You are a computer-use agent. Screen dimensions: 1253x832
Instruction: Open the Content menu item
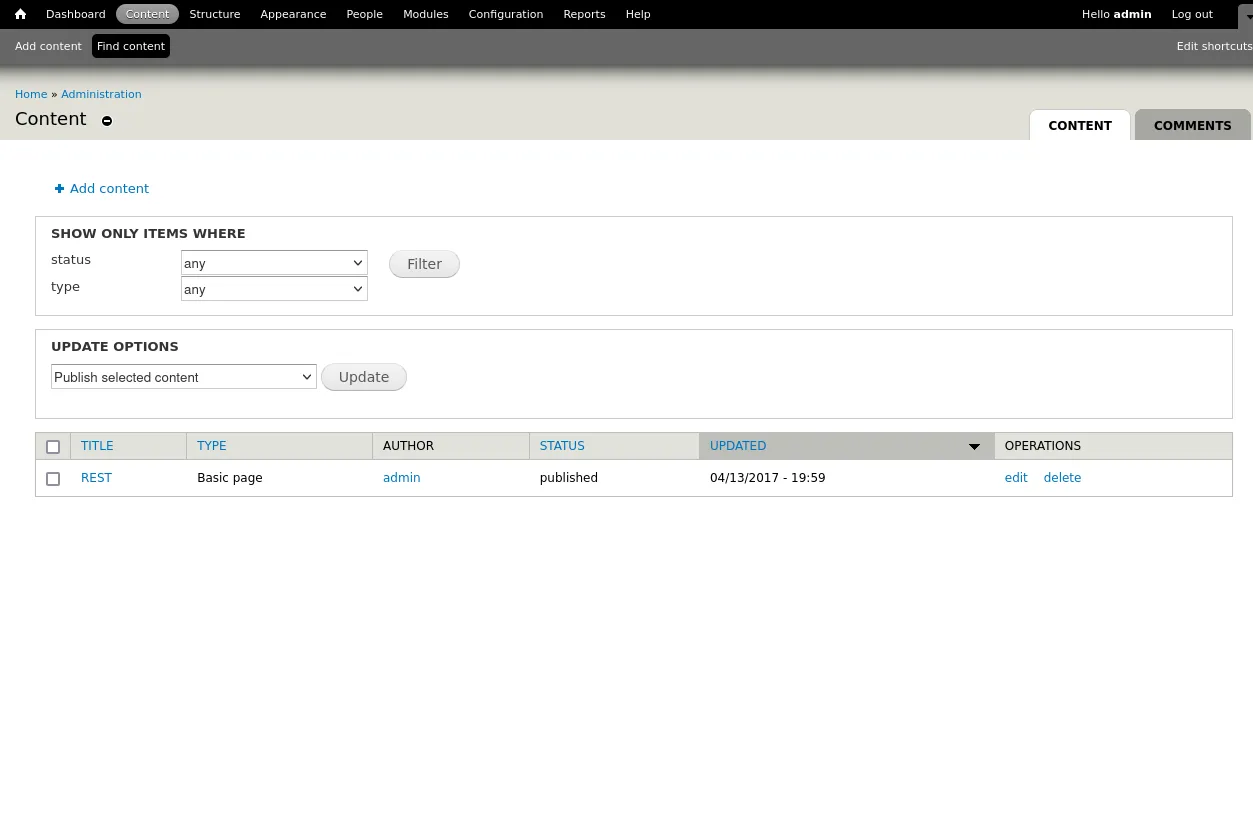148,14
